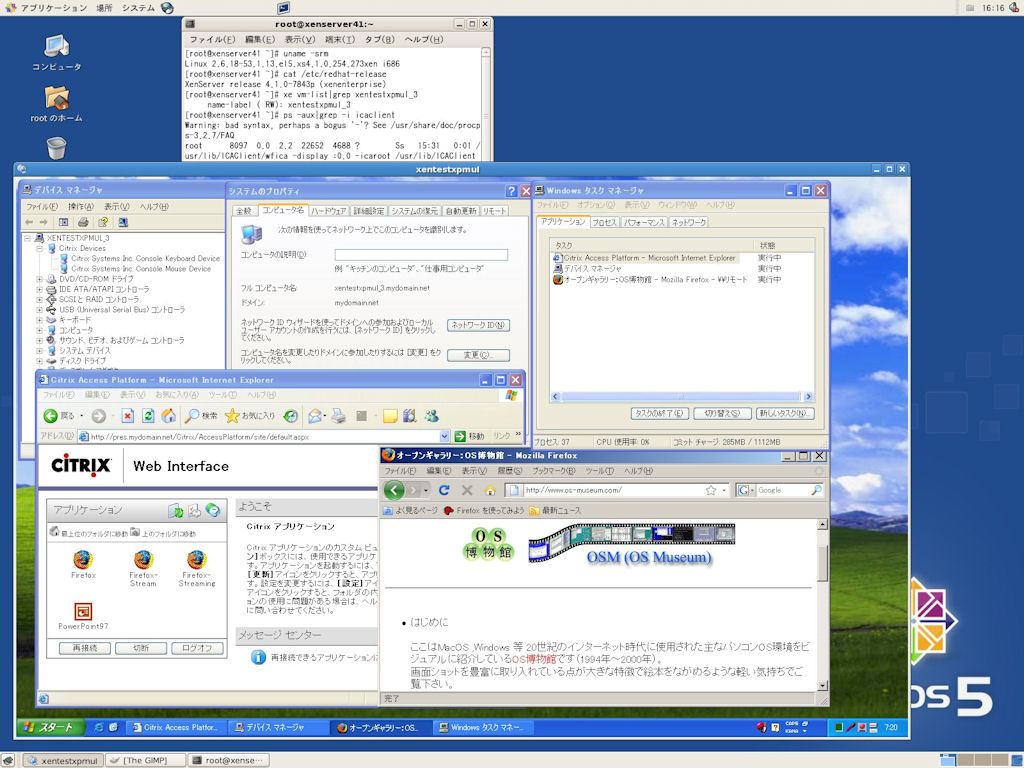Switch to Processes tab in Task Manager

tap(604, 223)
